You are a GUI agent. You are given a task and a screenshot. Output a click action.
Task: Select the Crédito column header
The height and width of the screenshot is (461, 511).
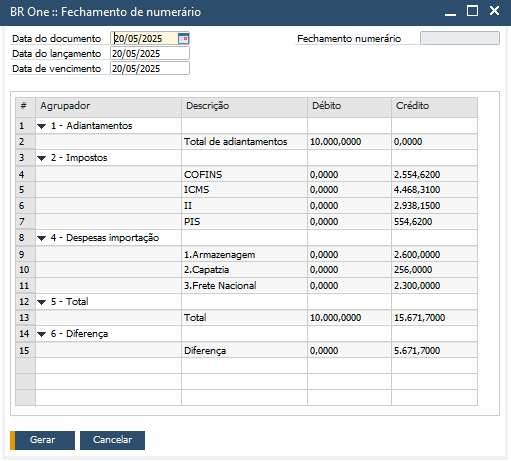point(434,107)
